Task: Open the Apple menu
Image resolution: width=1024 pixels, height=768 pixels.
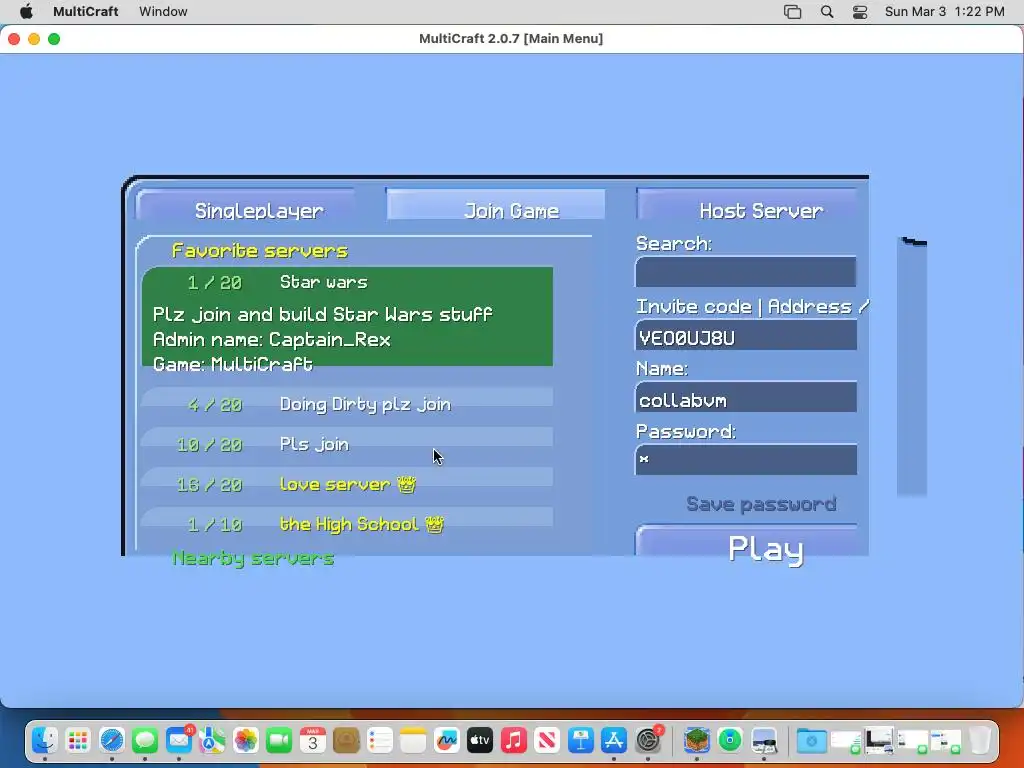Action: [26, 11]
